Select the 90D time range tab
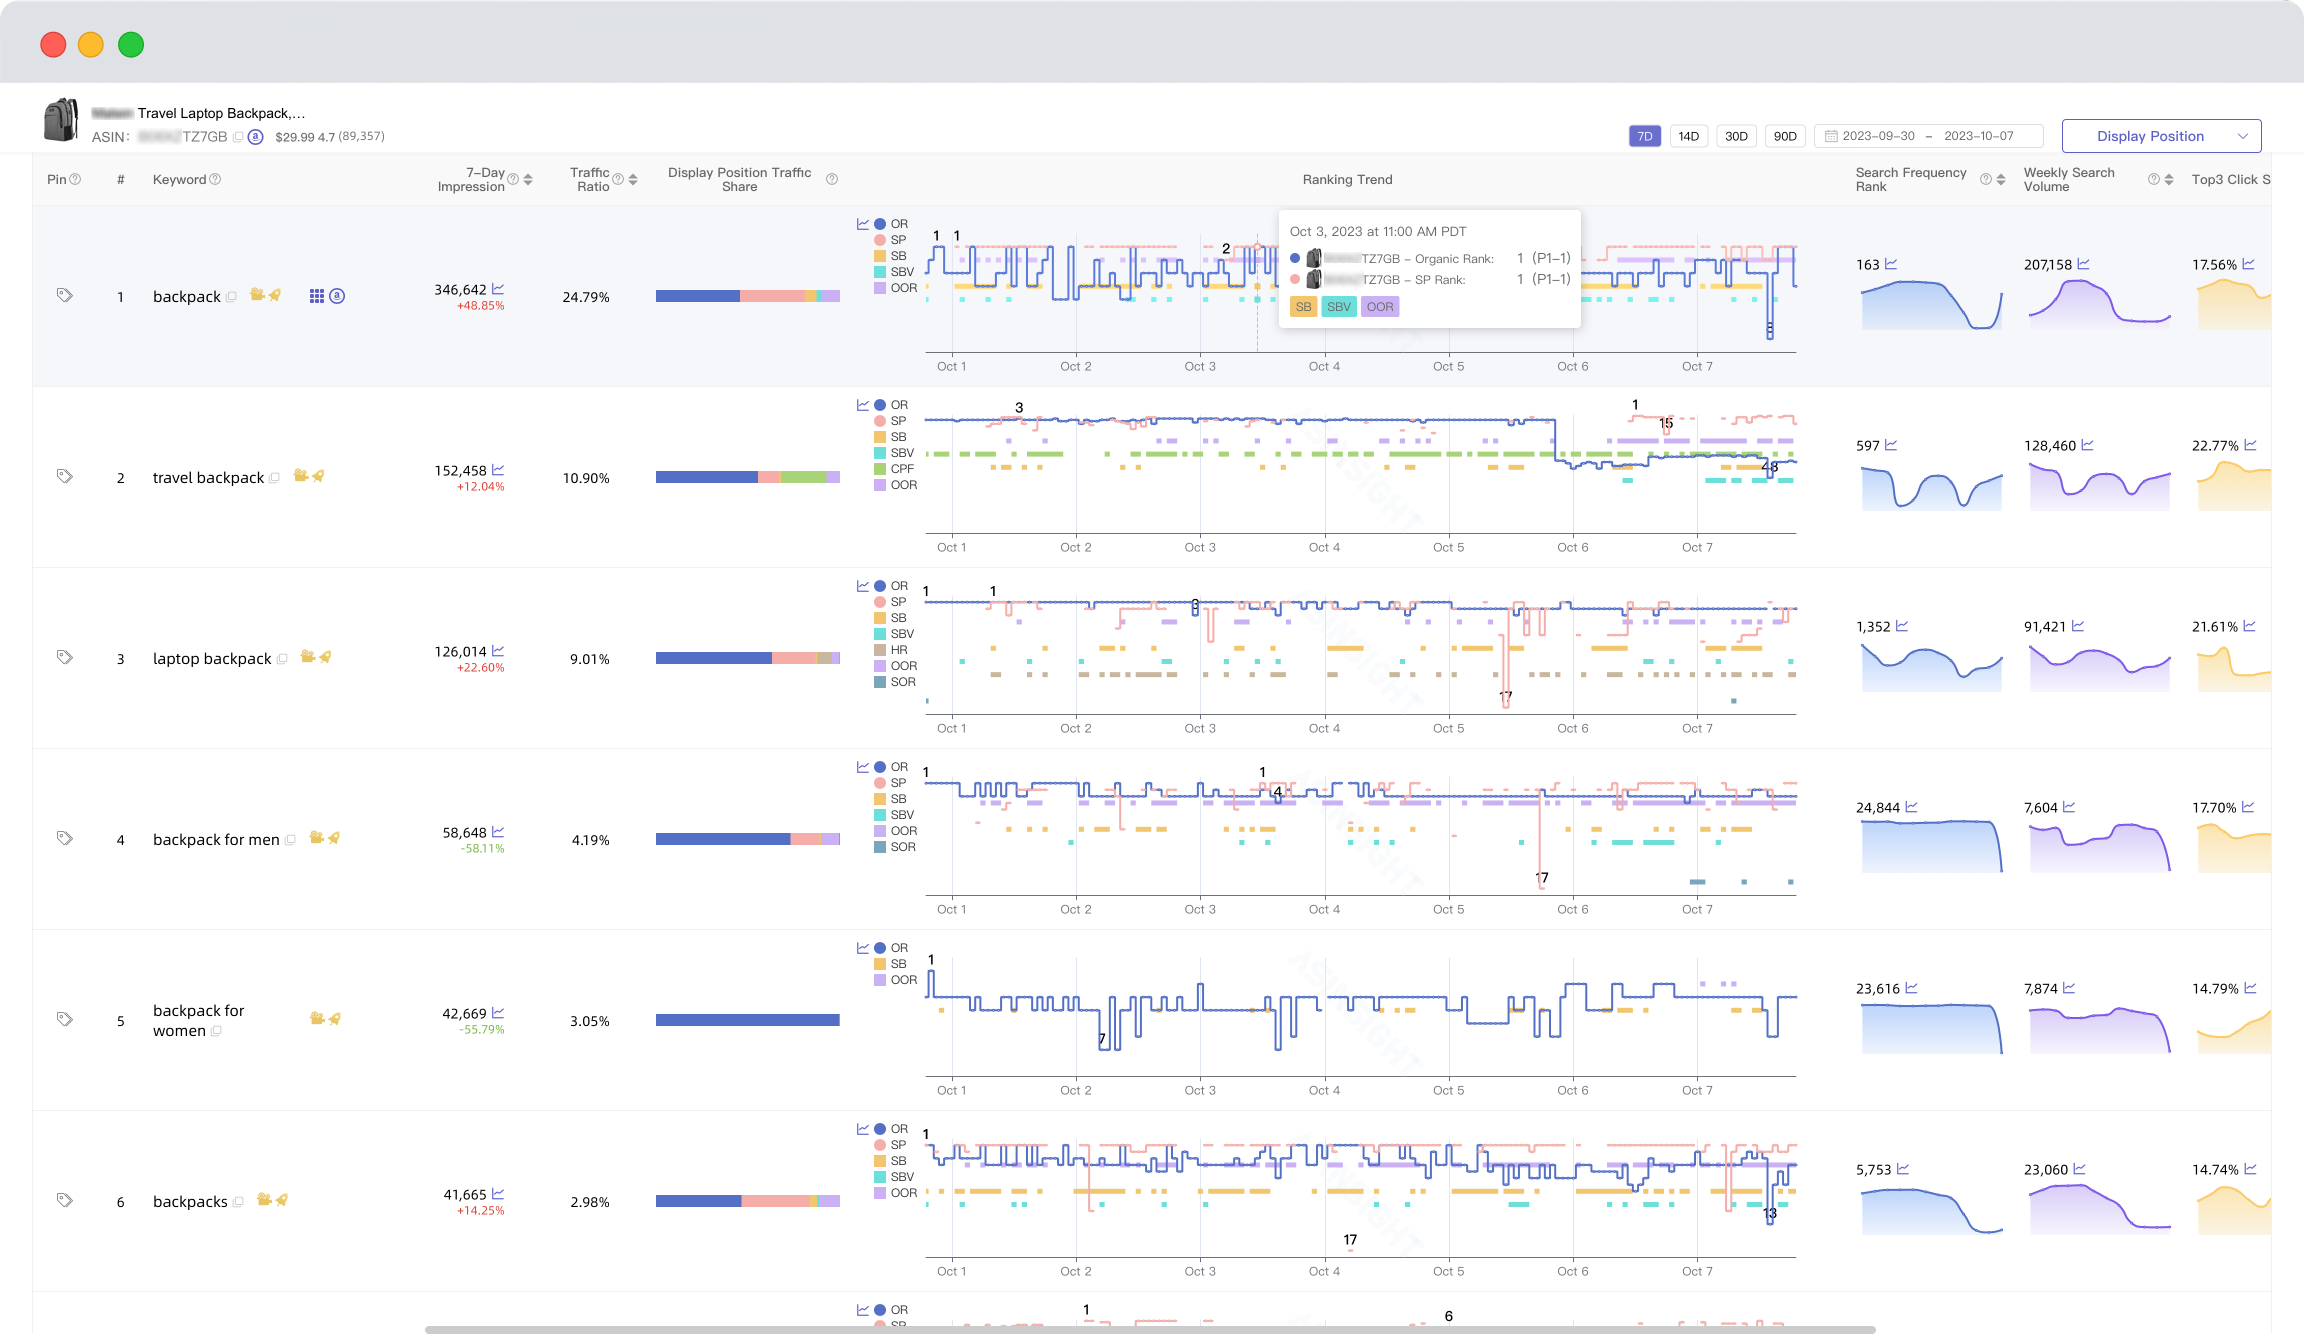2304x1334 pixels. click(1785, 136)
